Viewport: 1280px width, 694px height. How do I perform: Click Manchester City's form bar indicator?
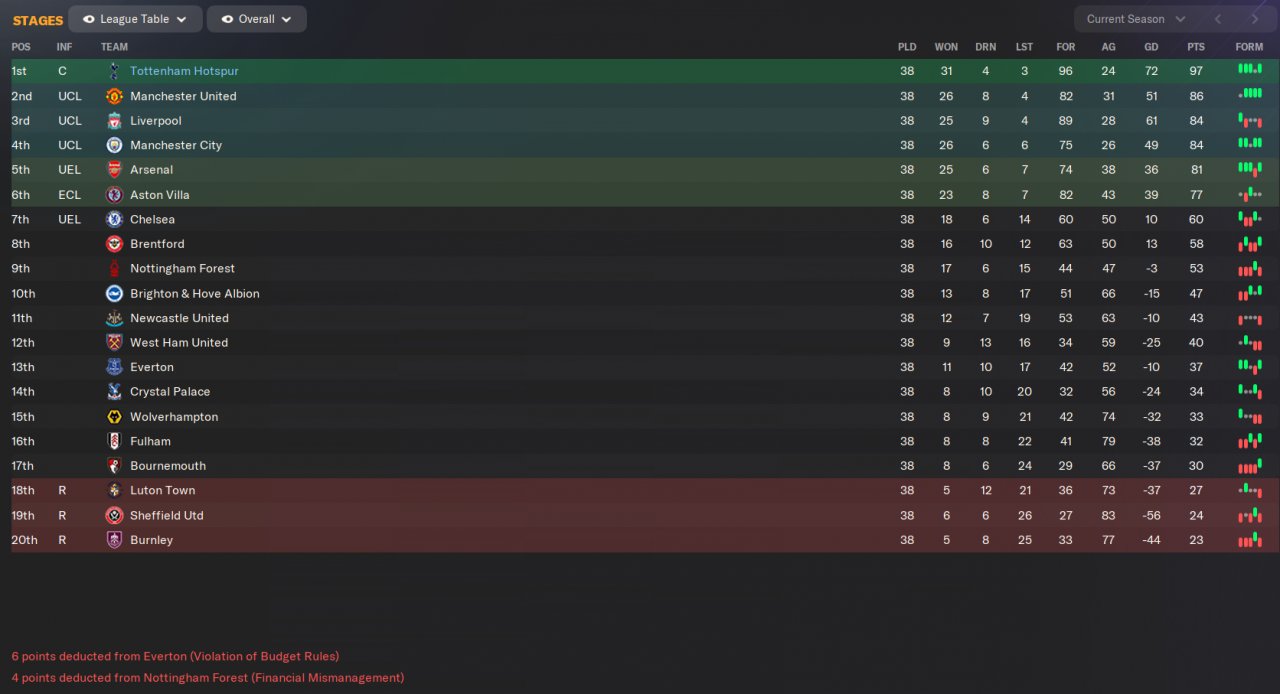point(1249,143)
